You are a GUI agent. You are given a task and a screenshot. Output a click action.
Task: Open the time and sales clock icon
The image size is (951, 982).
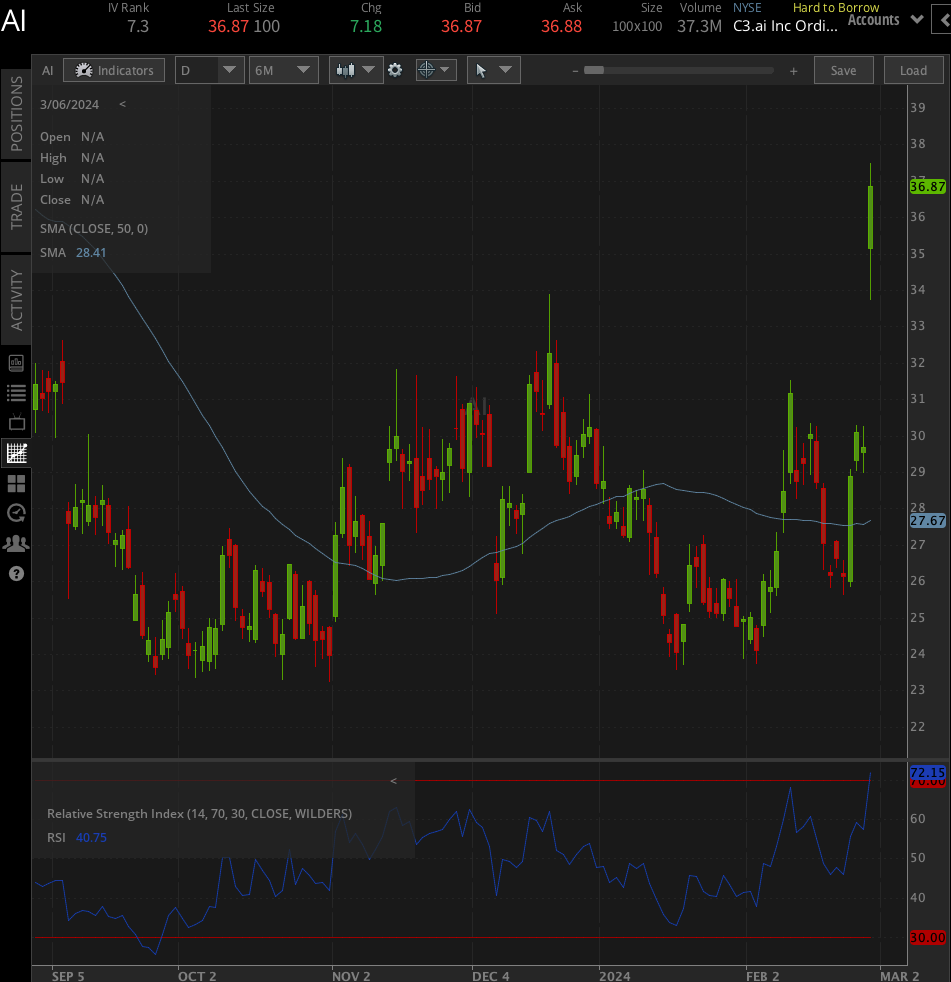pyautogui.click(x=16, y=513)
